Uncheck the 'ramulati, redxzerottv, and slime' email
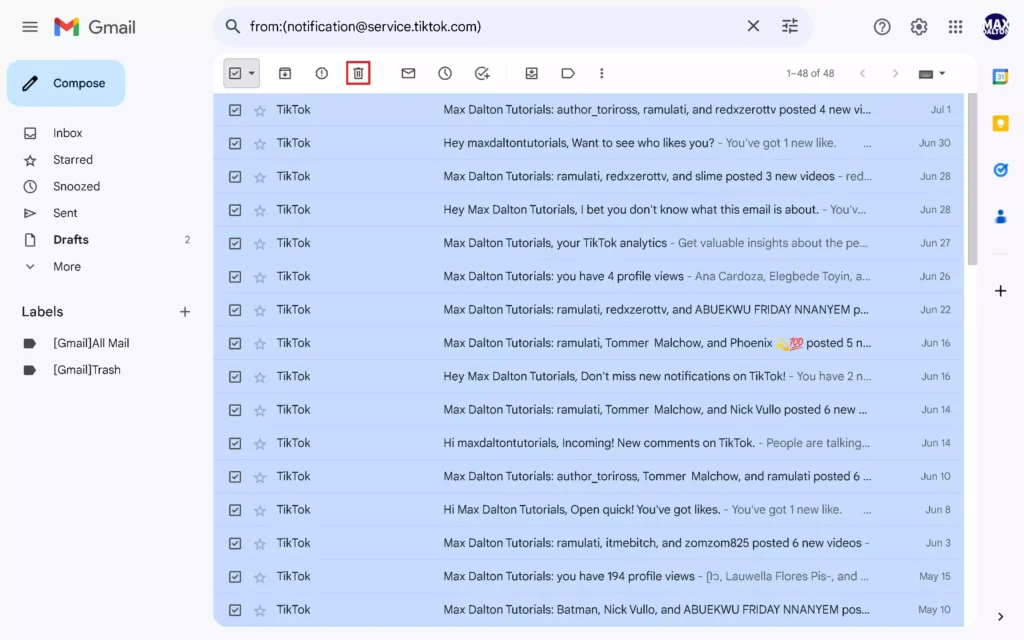 point(235,177)
